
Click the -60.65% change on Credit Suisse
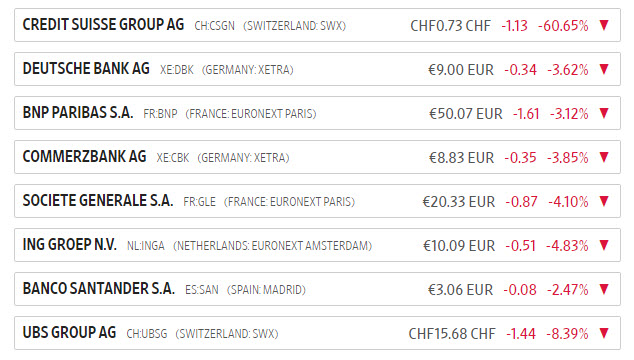563,26
